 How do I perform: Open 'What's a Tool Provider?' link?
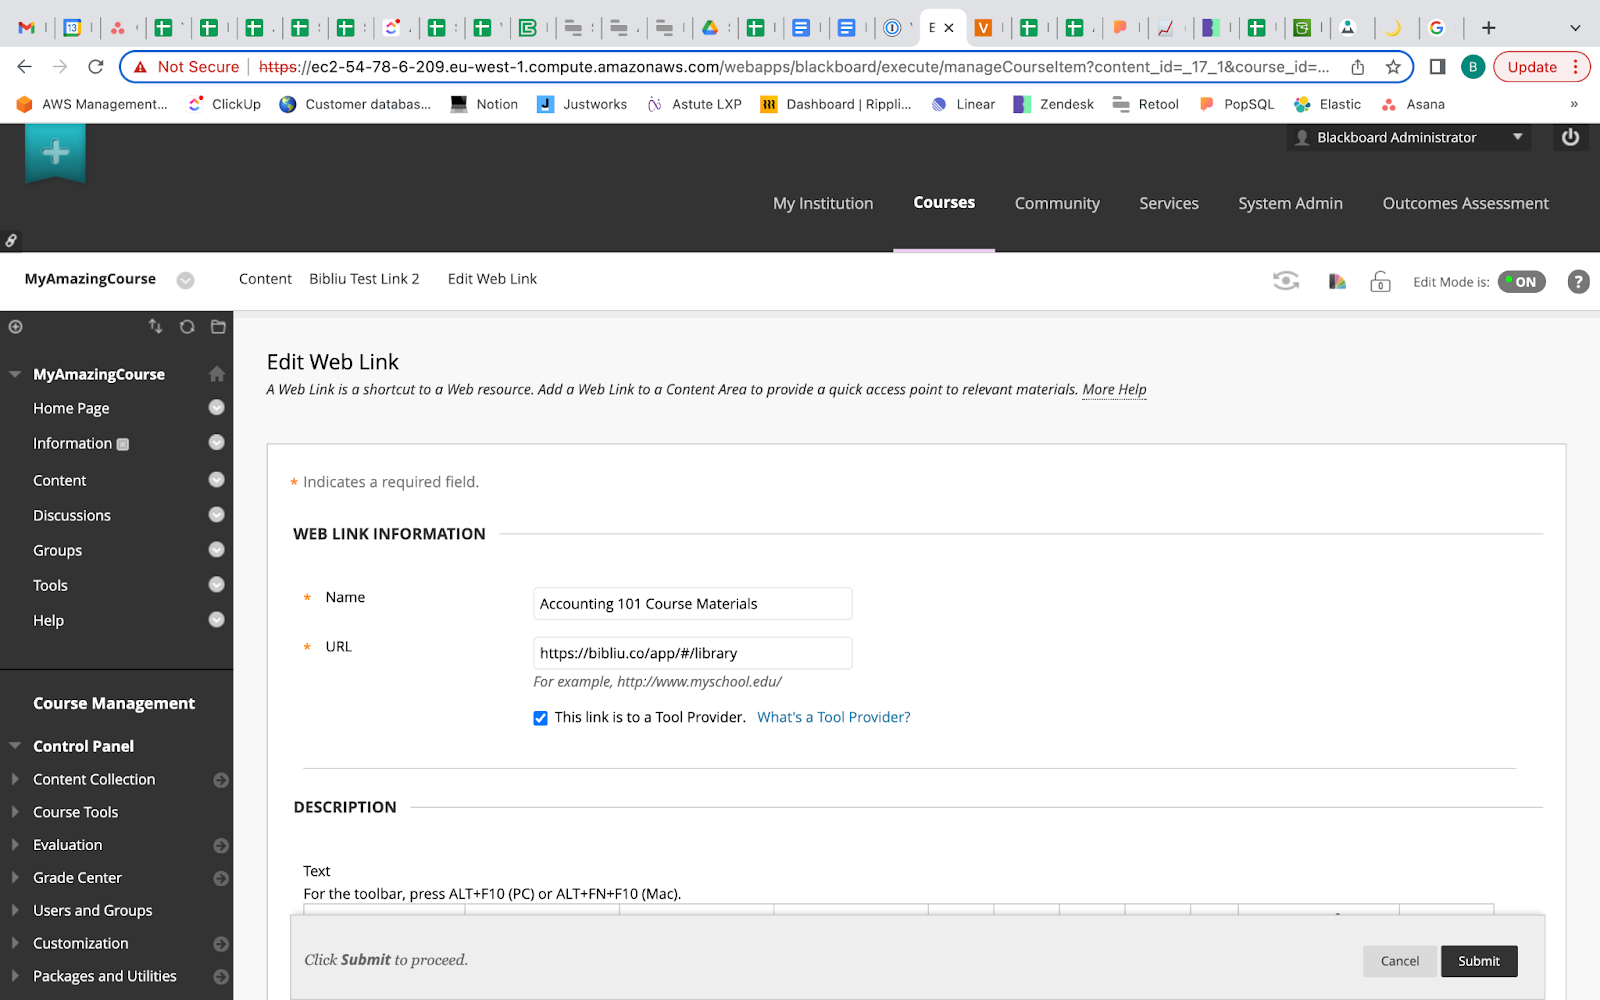pos(833,717)
